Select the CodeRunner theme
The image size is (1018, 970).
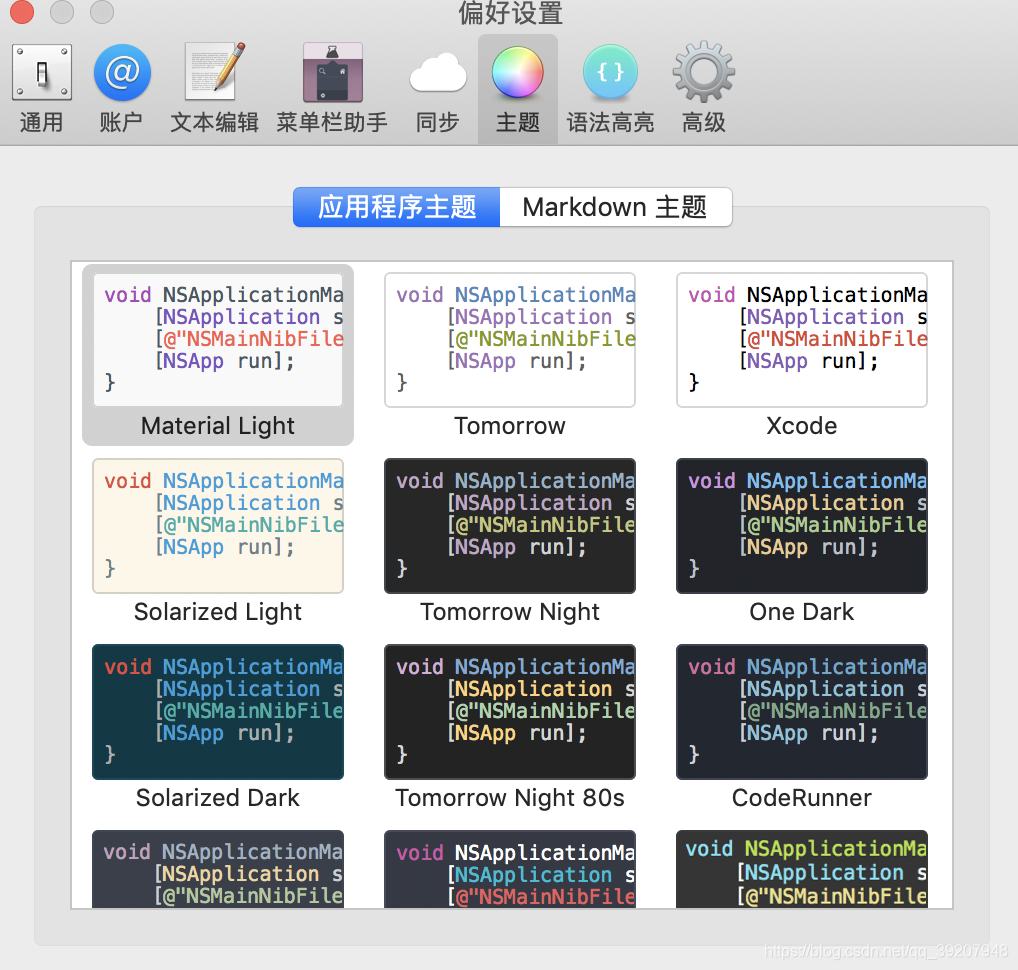801,712
